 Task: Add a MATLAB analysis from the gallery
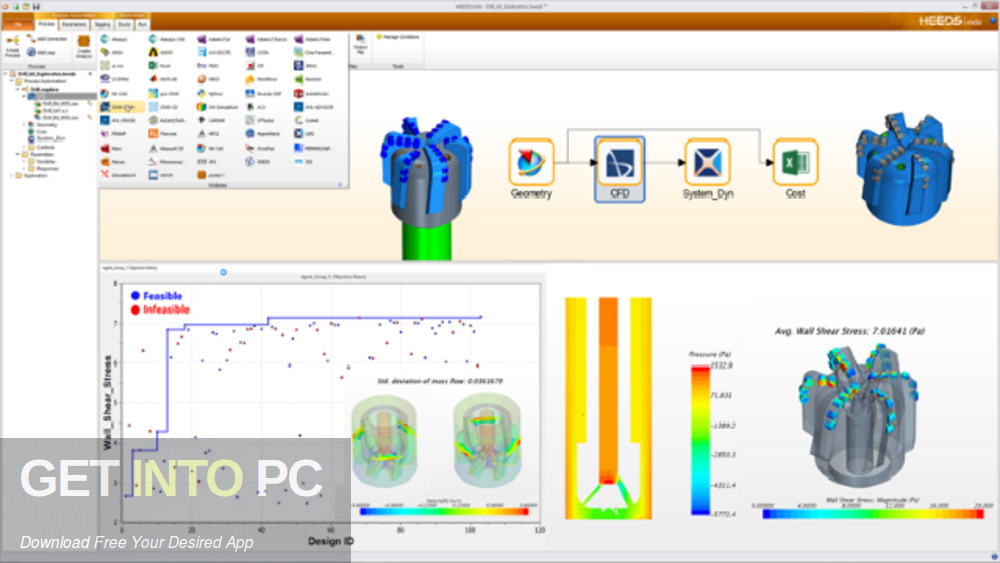(163, 79)
